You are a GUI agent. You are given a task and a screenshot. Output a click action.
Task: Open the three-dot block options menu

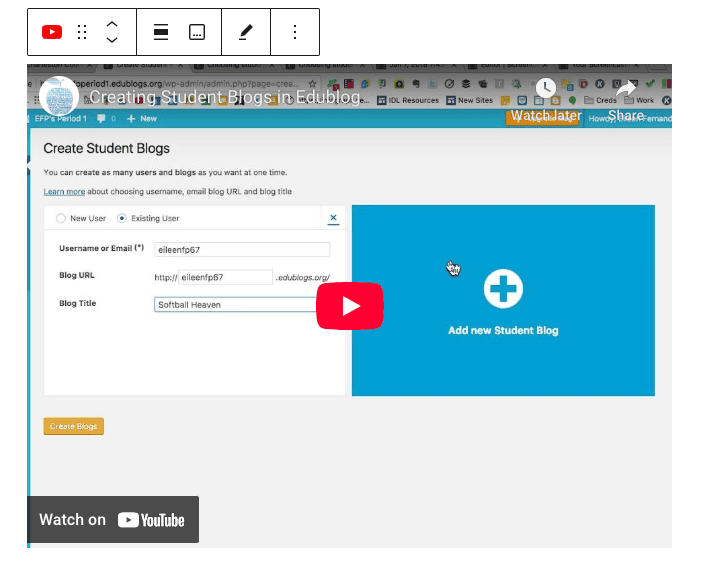[x=295, y=32]
